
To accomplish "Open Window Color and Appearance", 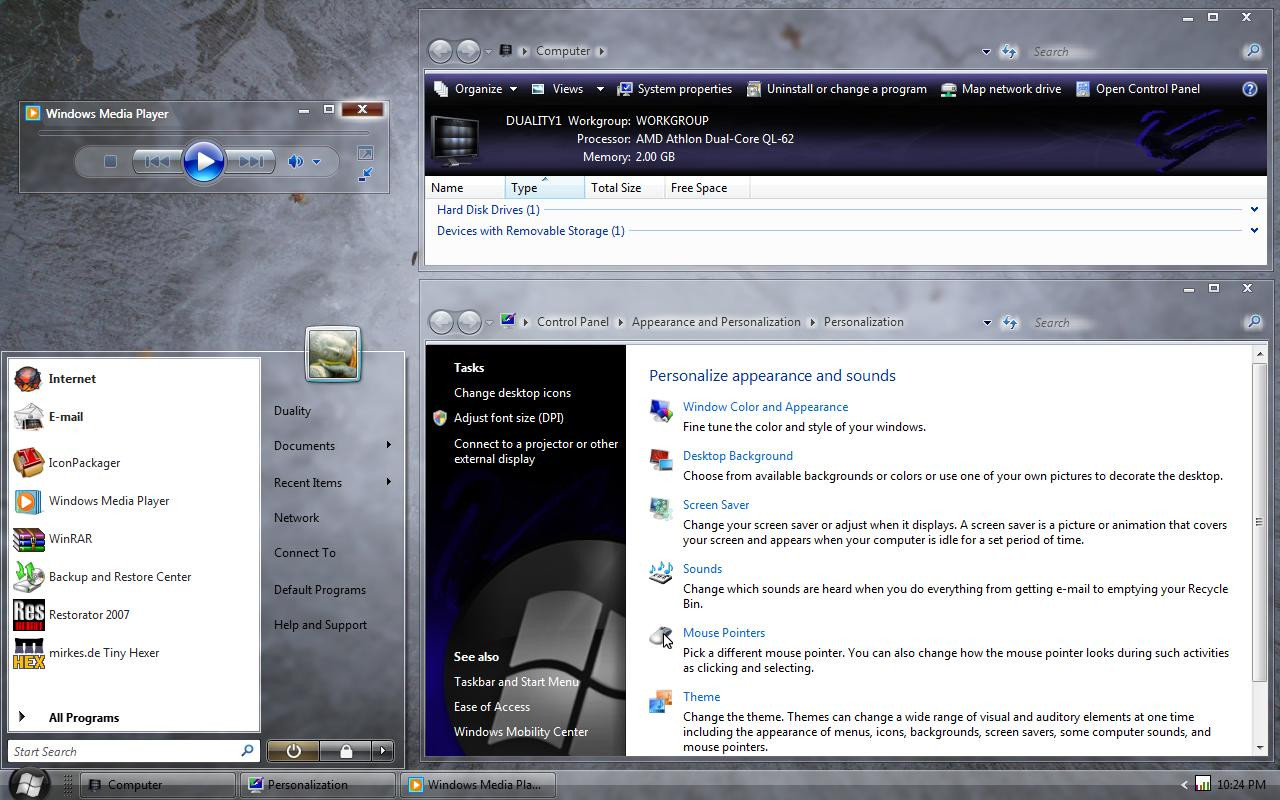I will coord(765,407).
